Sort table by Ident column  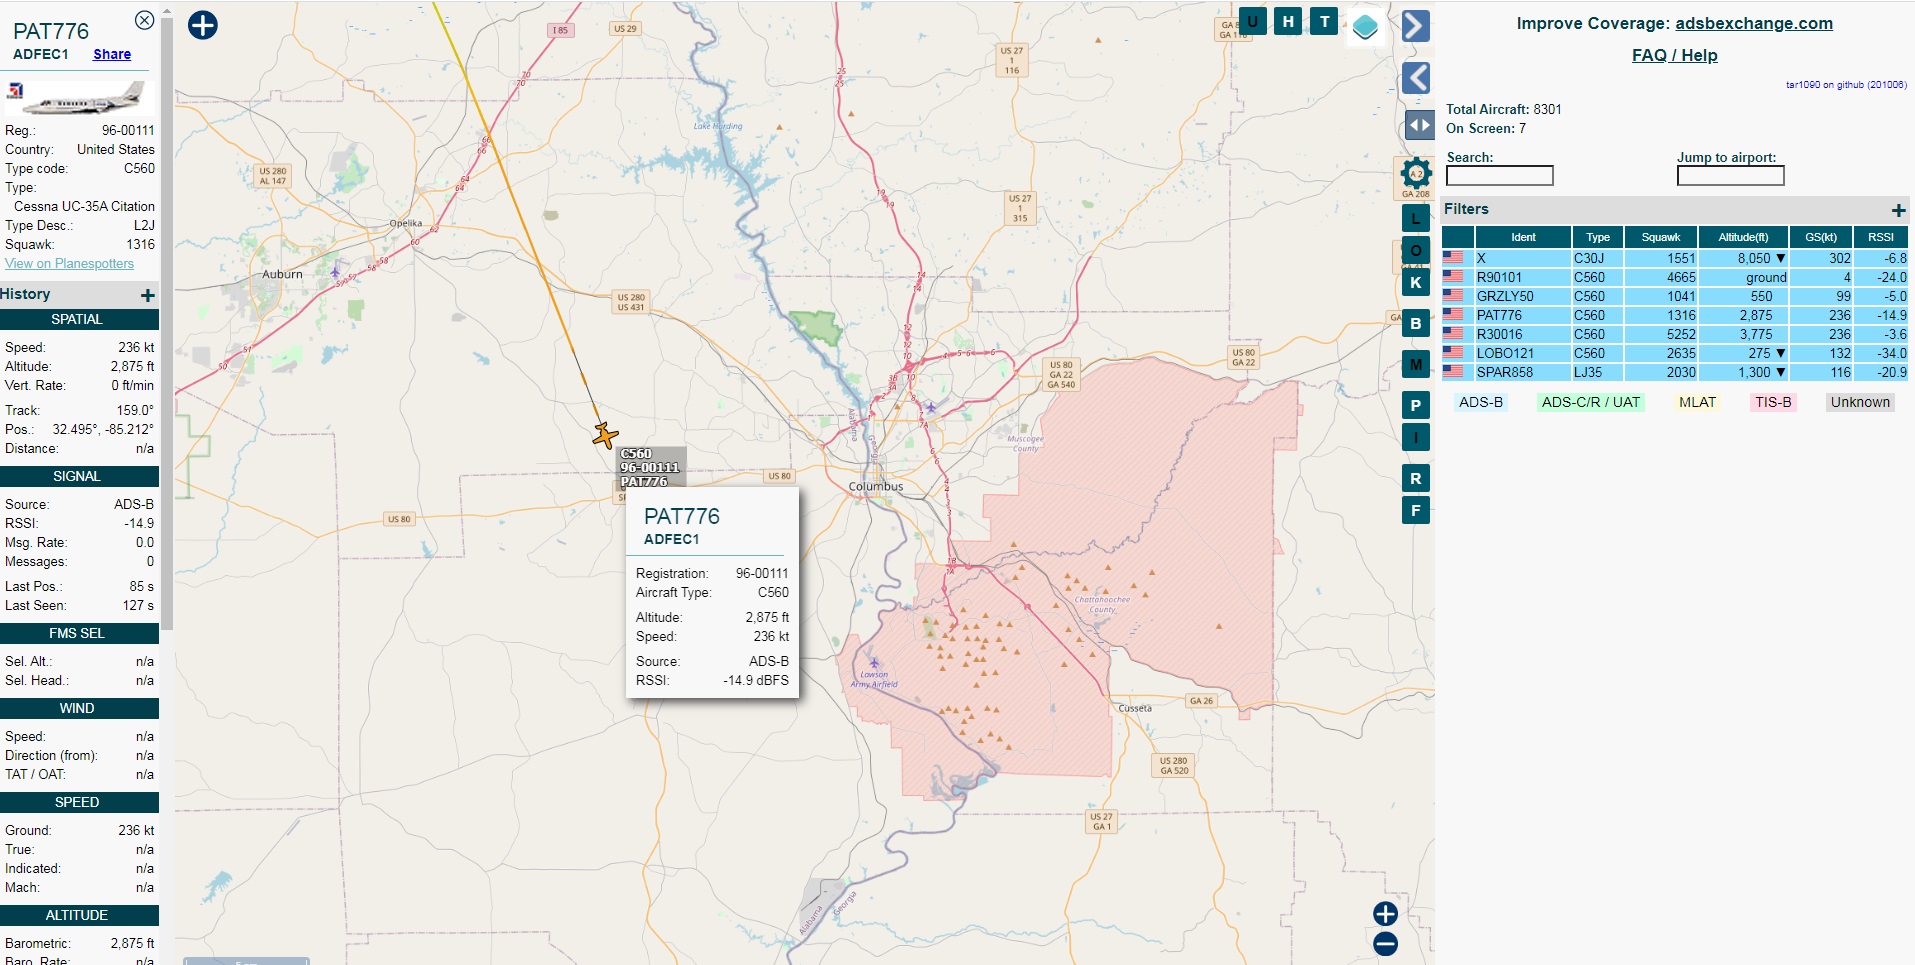(1523, 237)
